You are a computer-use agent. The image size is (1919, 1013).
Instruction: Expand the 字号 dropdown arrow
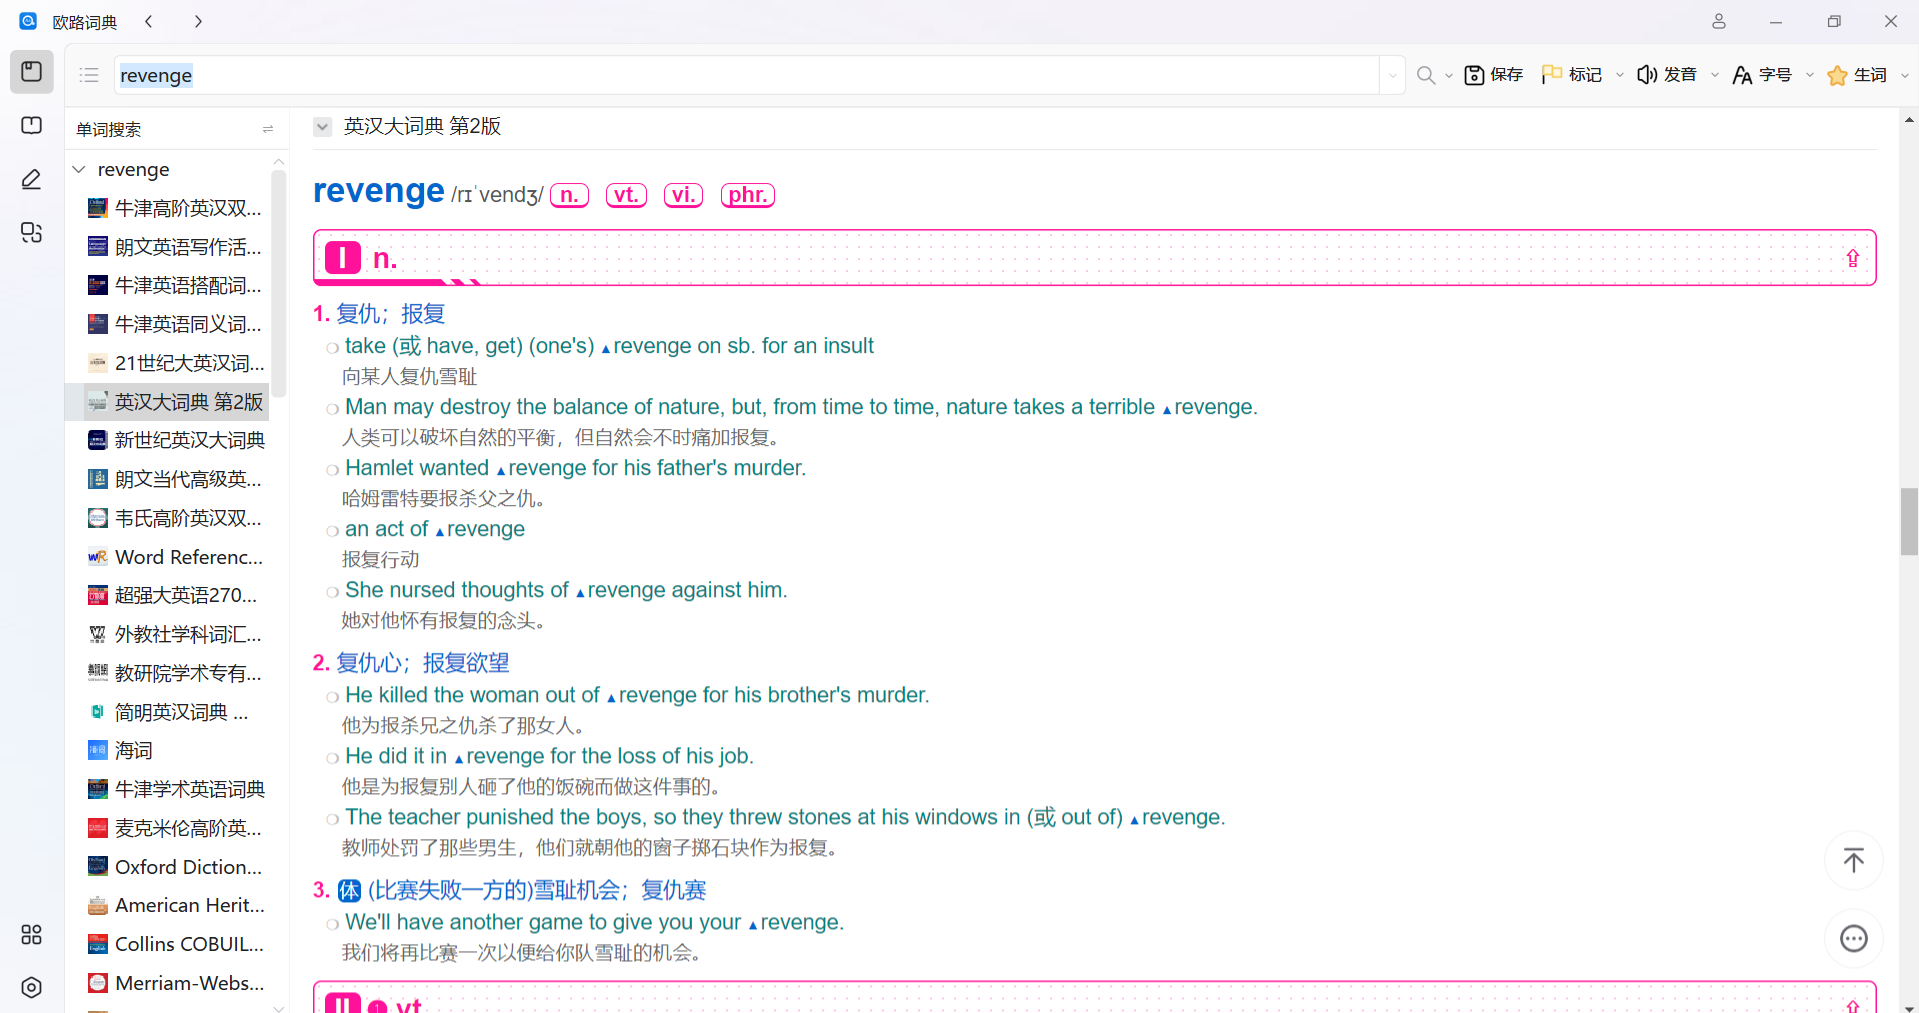(x=1810, y=76)
